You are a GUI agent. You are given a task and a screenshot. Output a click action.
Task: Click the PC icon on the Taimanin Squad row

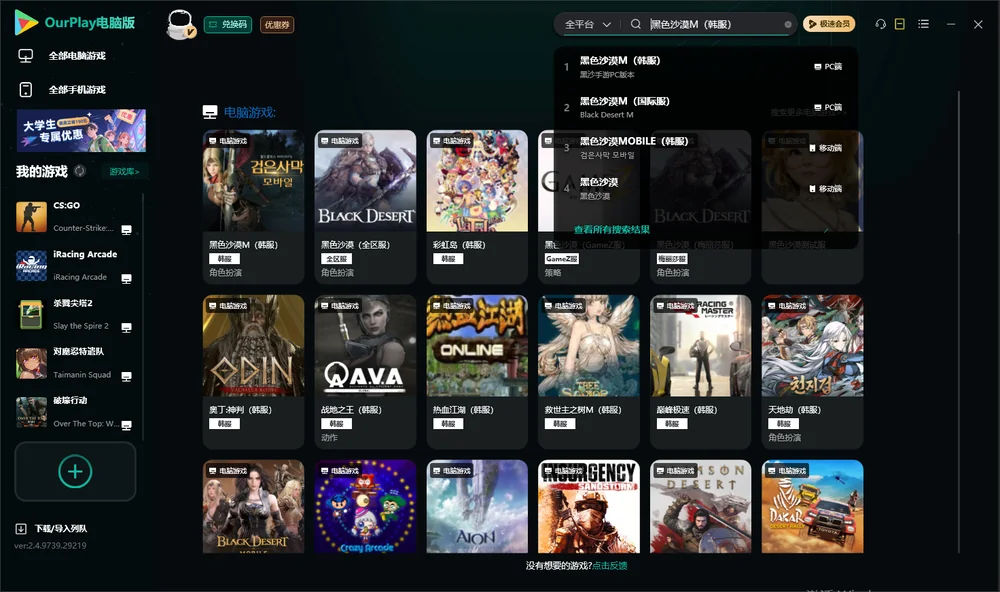126,376
